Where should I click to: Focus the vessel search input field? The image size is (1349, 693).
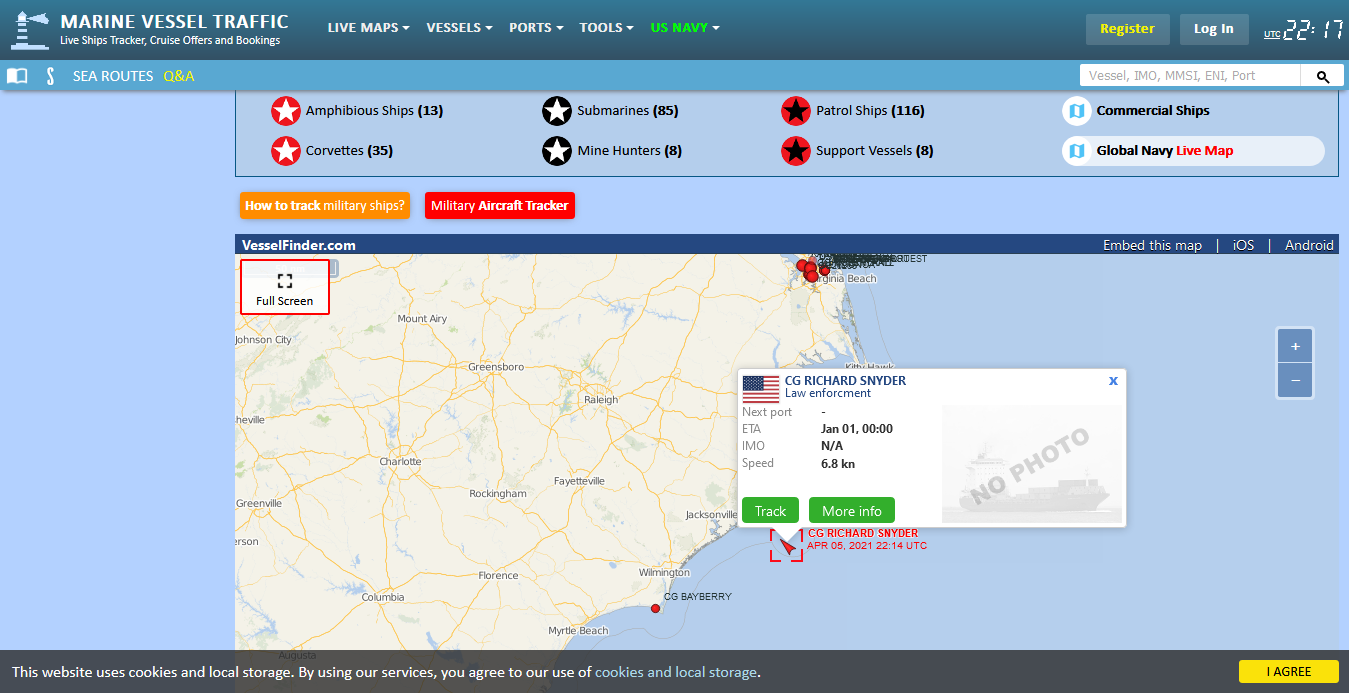point(1190,76)
